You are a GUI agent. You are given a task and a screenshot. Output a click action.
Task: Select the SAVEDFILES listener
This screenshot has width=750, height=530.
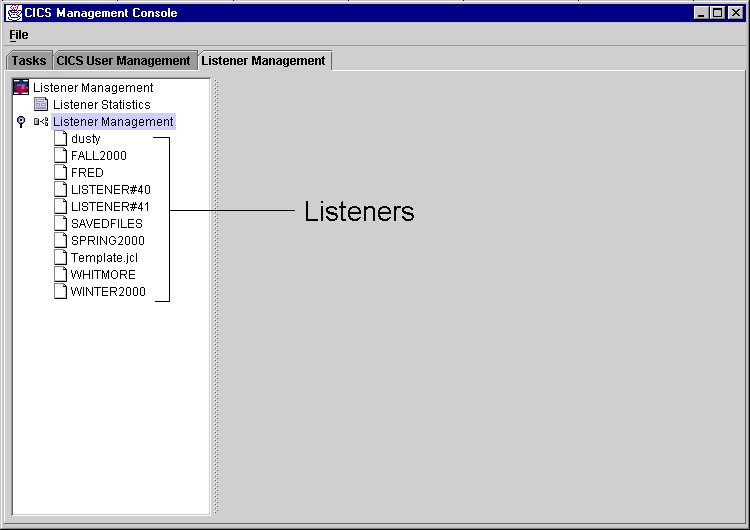pos(107,223)
